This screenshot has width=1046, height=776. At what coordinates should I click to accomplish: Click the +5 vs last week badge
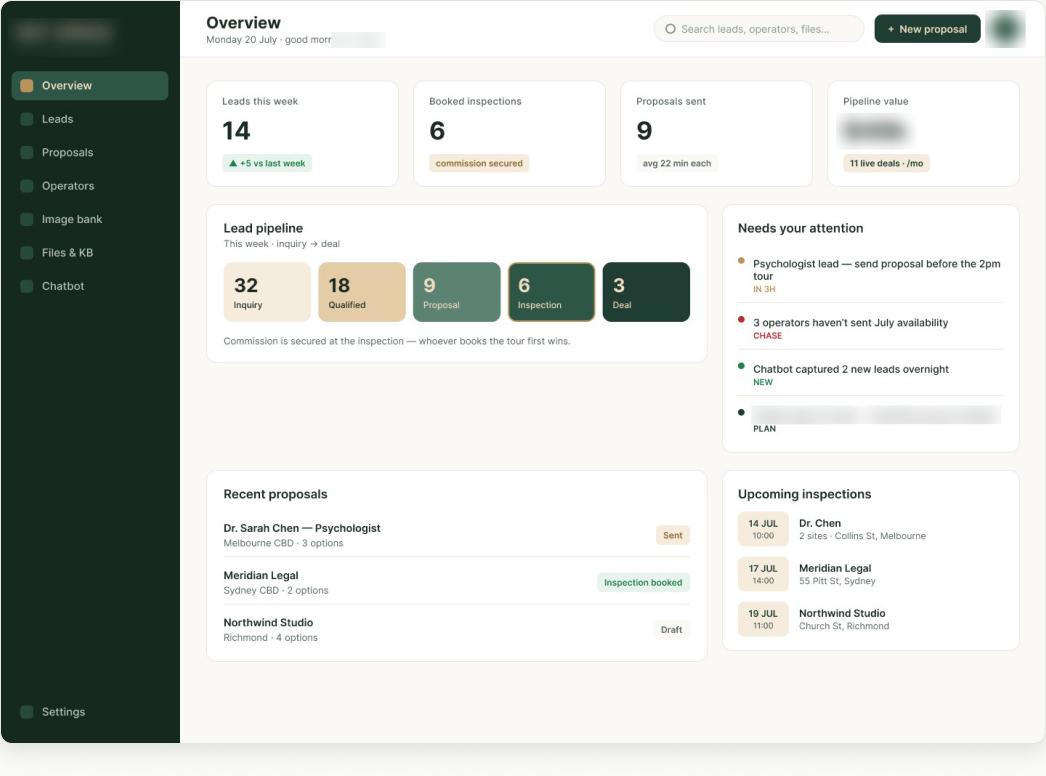pos(267,163)
